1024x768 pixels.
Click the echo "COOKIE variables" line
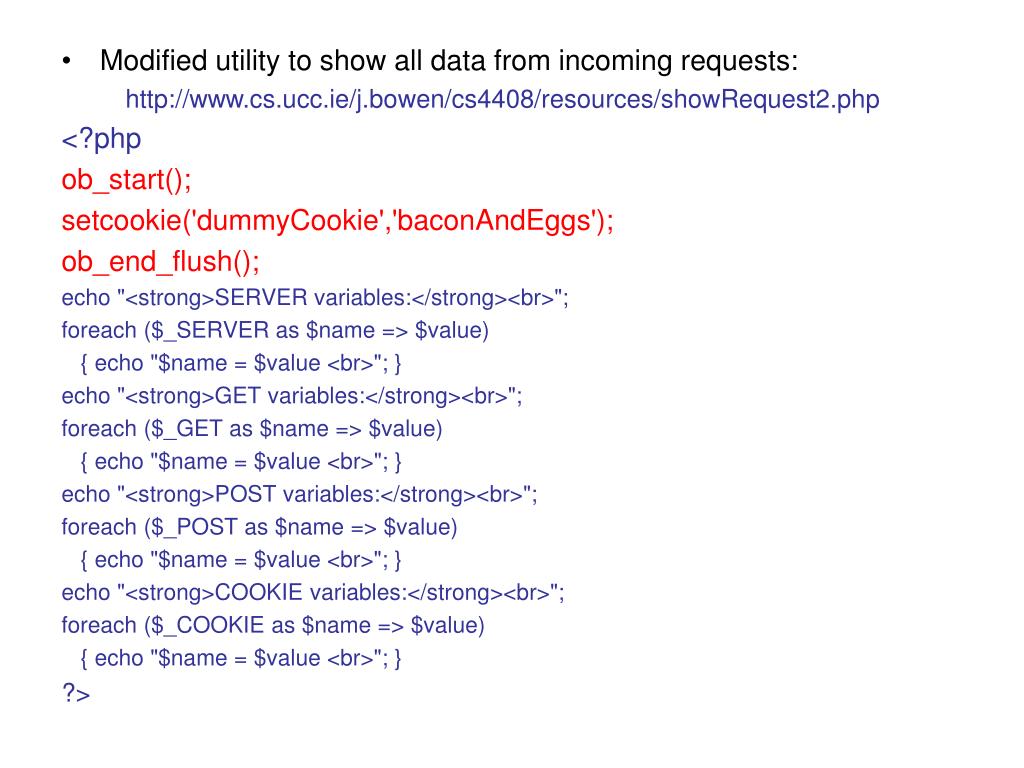[x=313, y=593]
